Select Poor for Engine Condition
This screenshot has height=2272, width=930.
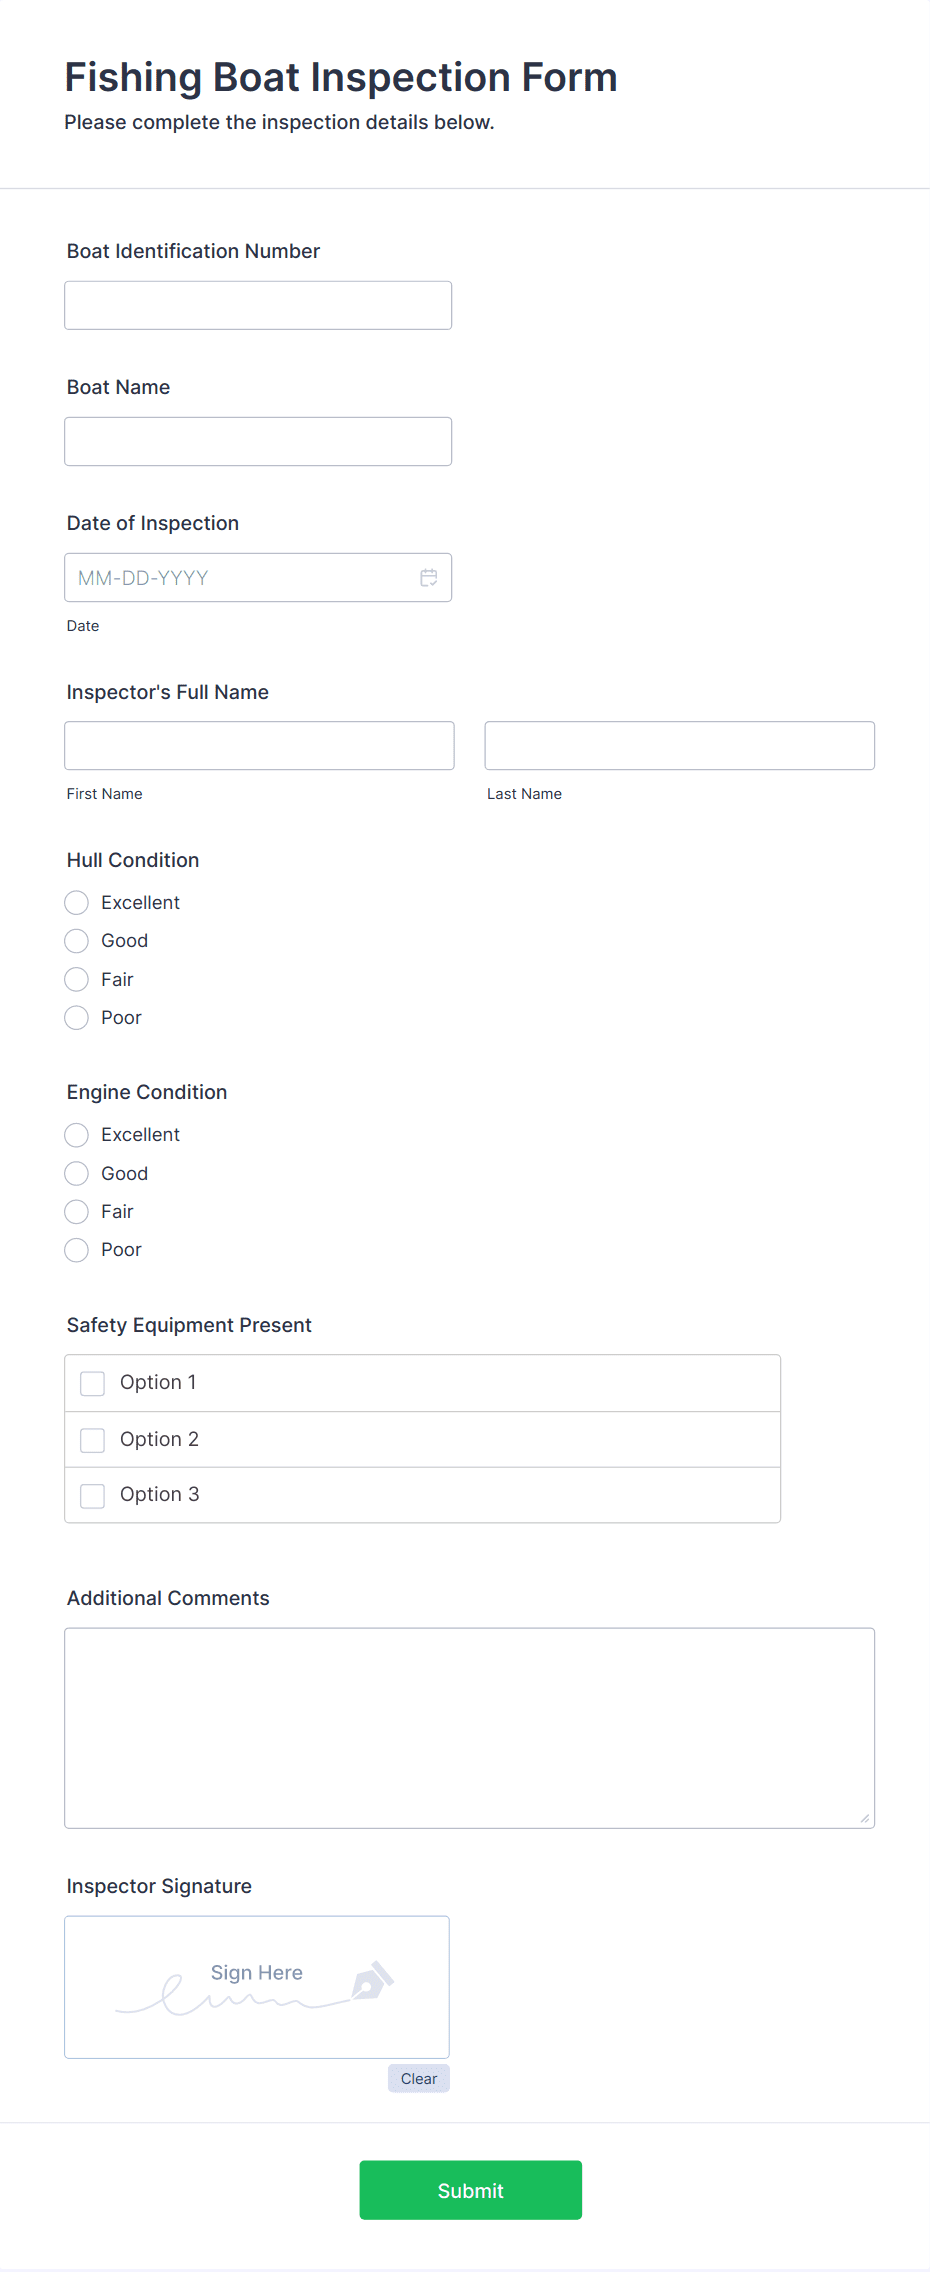click(76, 1249)
